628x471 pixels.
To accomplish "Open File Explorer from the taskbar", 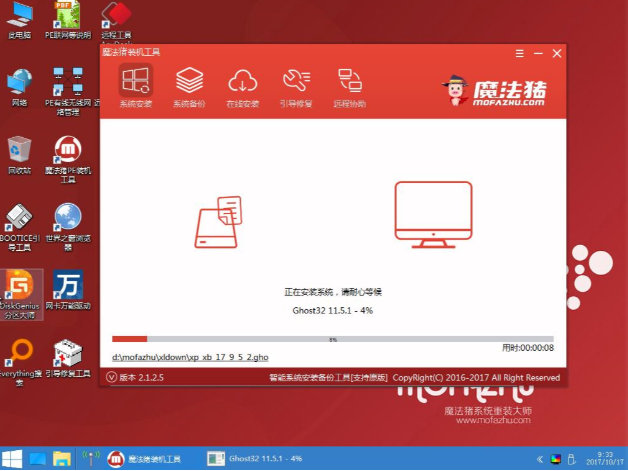I will tap(62, 459).
